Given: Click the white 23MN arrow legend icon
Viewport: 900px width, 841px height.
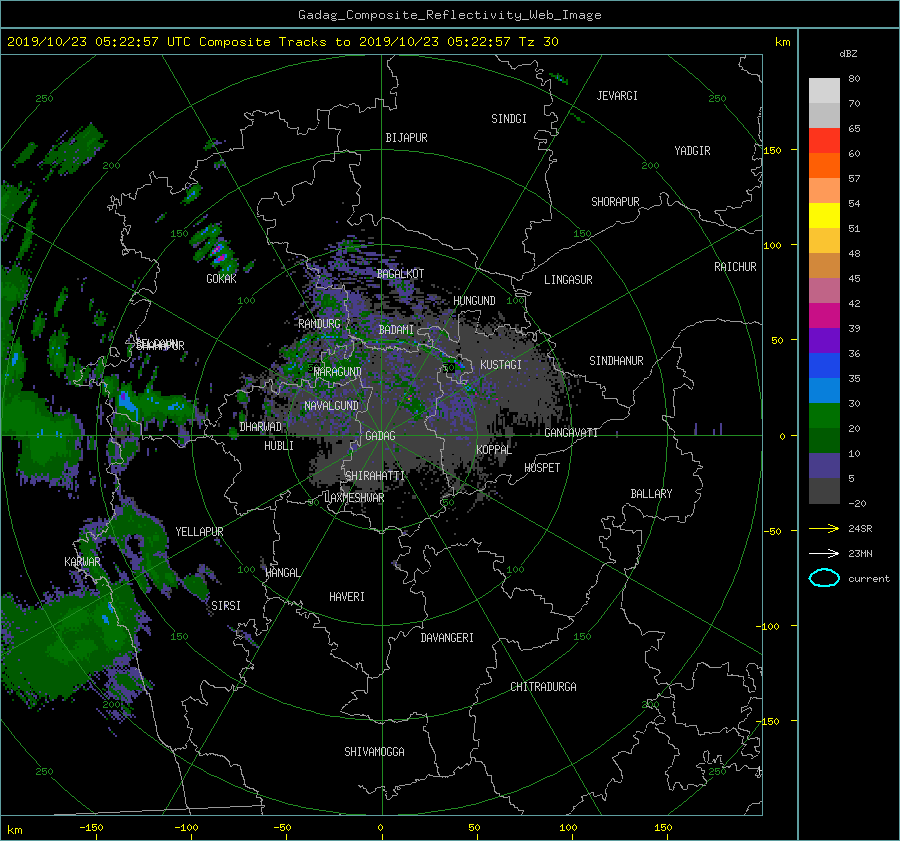Looking at the screenshot, I should tap(824, 553).
